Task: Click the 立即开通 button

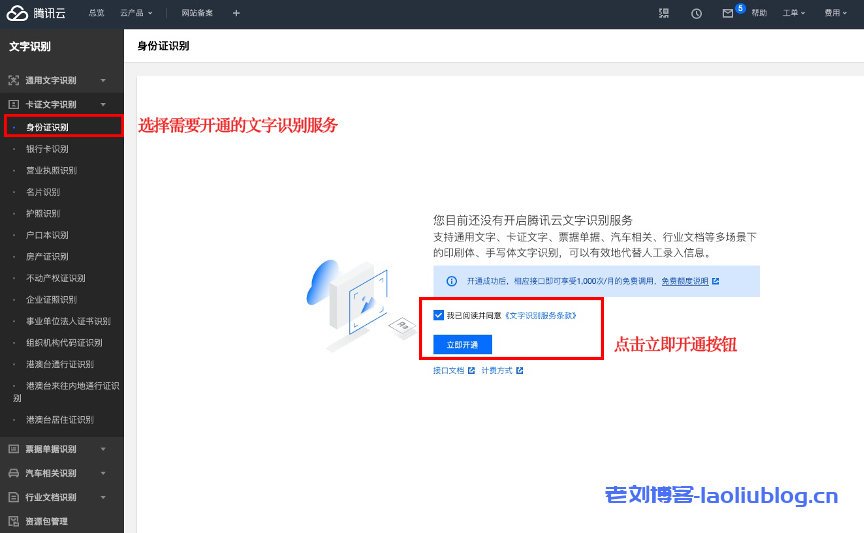Action: (x=462, y=344)
